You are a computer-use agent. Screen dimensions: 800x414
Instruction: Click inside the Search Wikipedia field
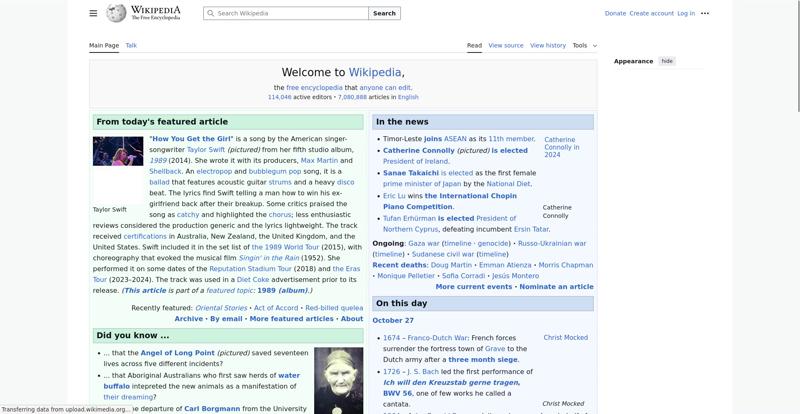pos(290,13)
